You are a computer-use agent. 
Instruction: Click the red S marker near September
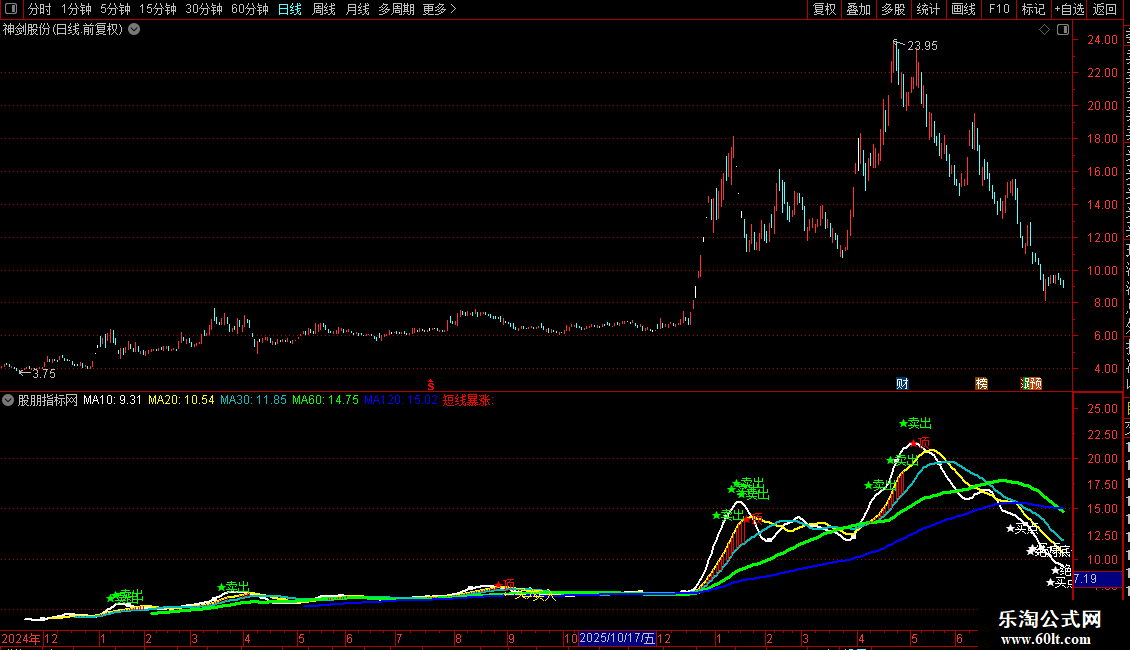[x=431, y=385]
